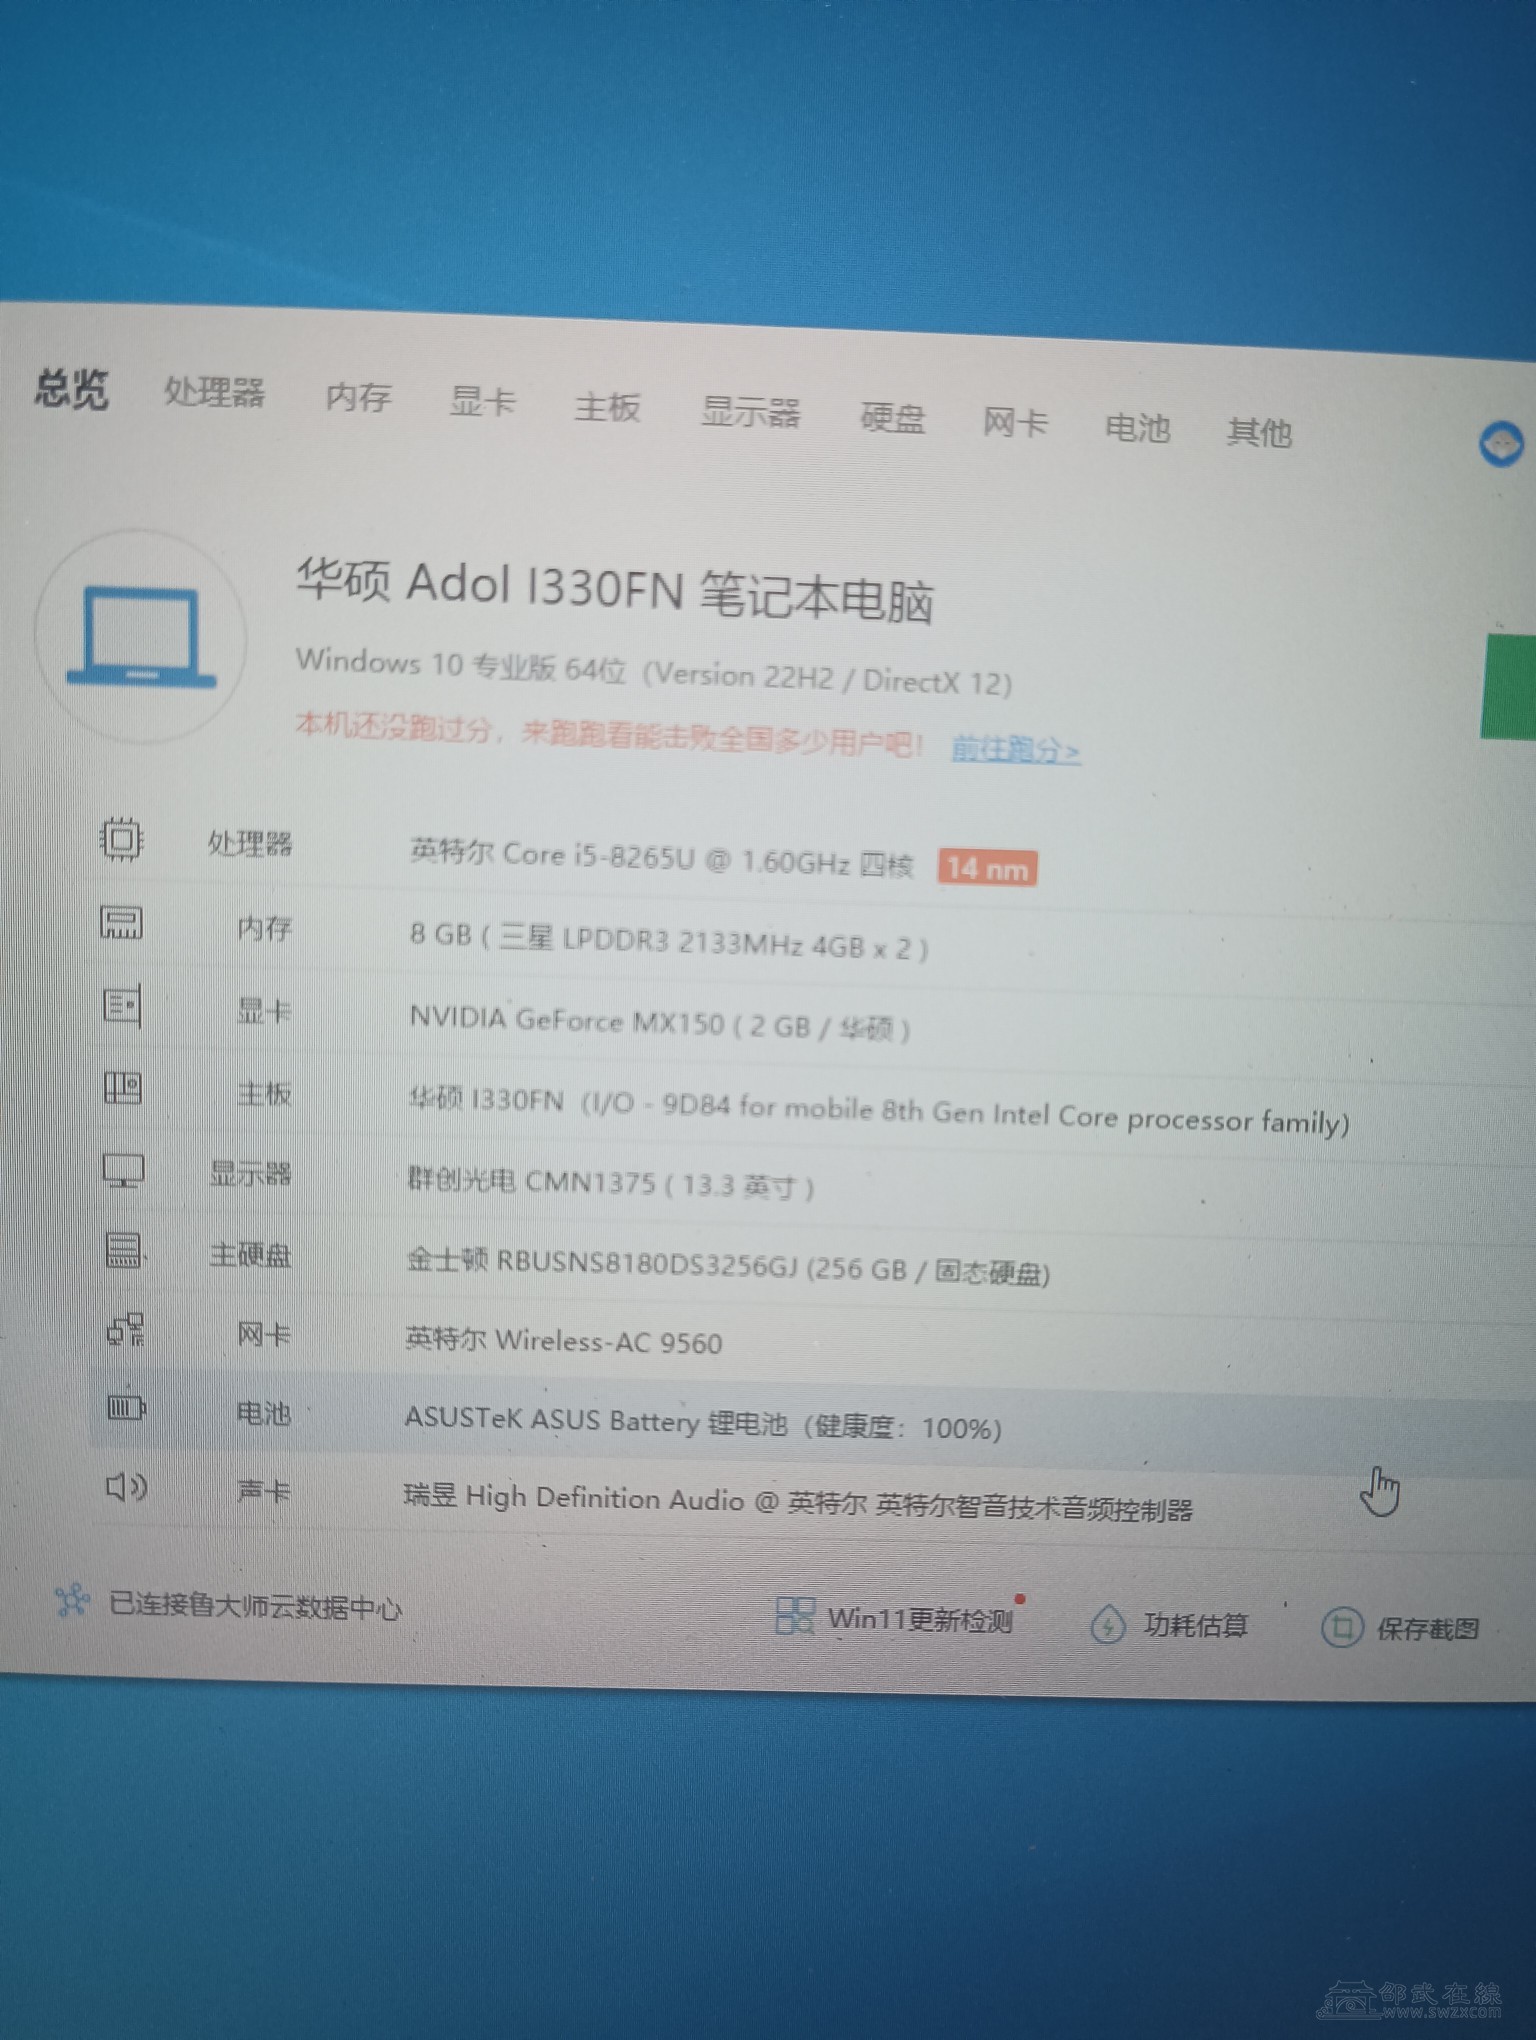Select the 英特尔 Core i5-8265U processor text
Screen dimensions: 1536x2040
(x=661, y=858)
